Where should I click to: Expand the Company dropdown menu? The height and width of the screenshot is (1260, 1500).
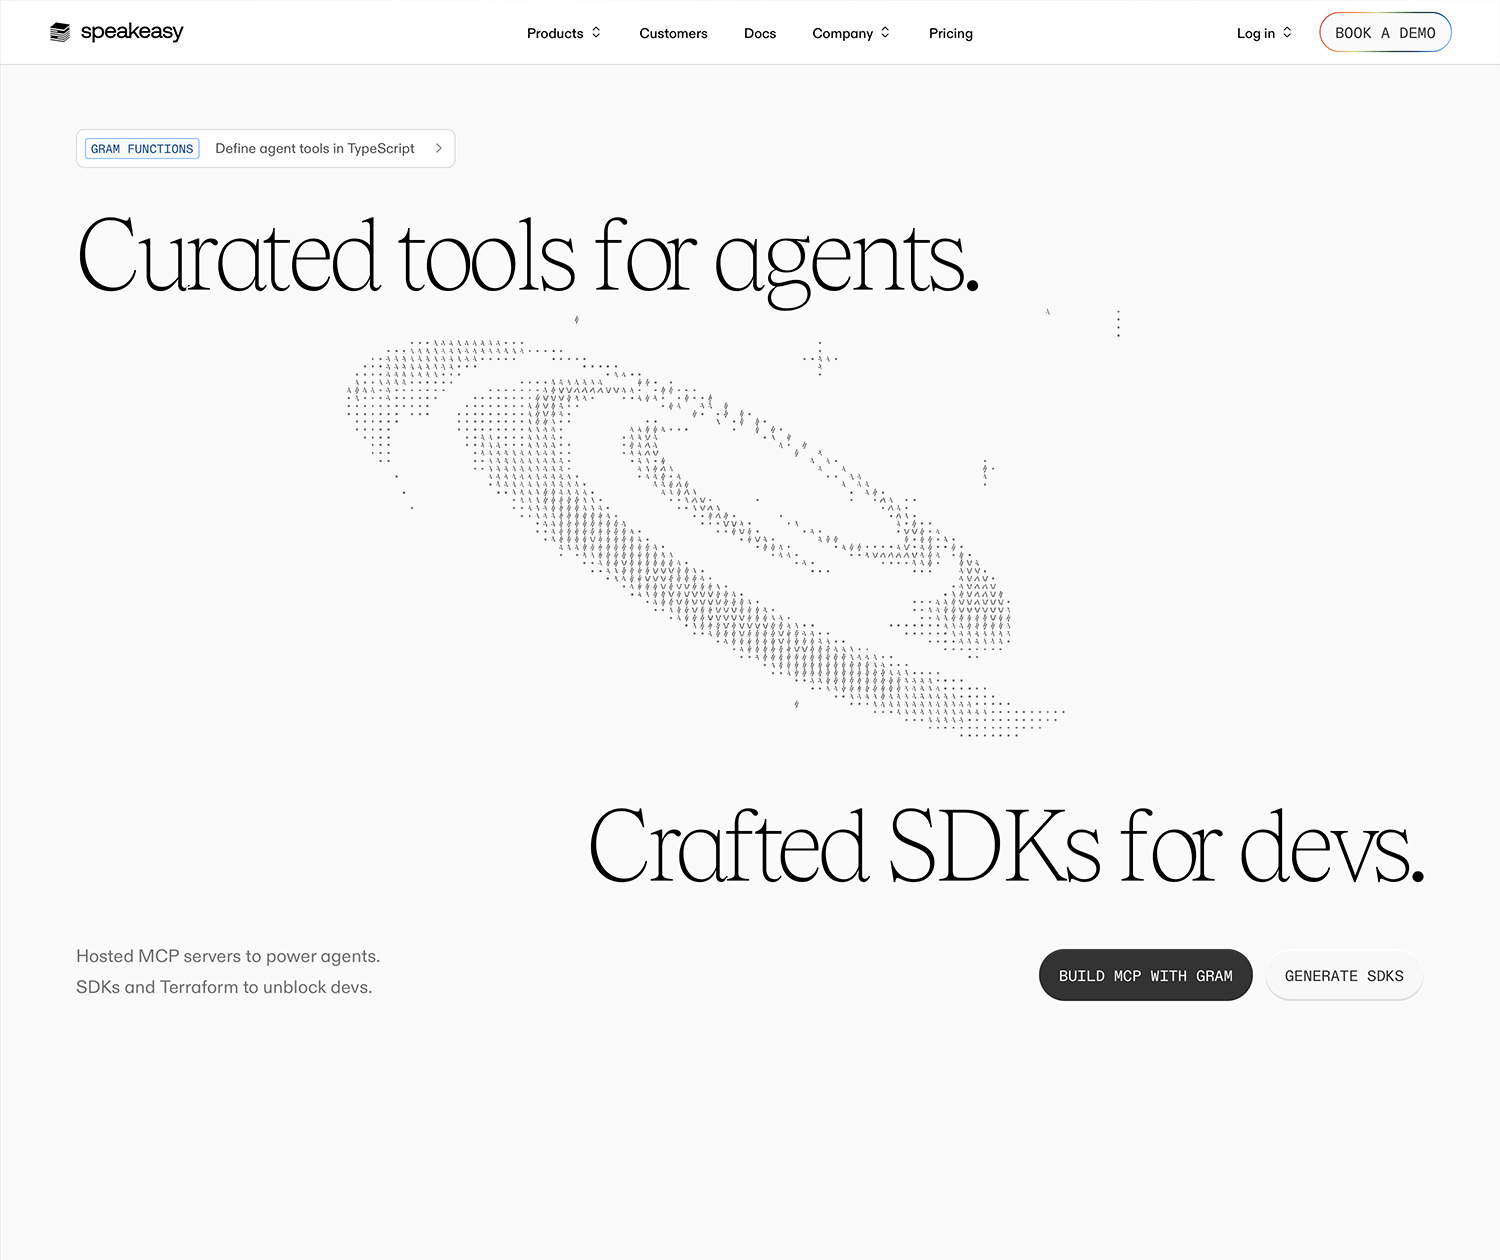[843, 32]
